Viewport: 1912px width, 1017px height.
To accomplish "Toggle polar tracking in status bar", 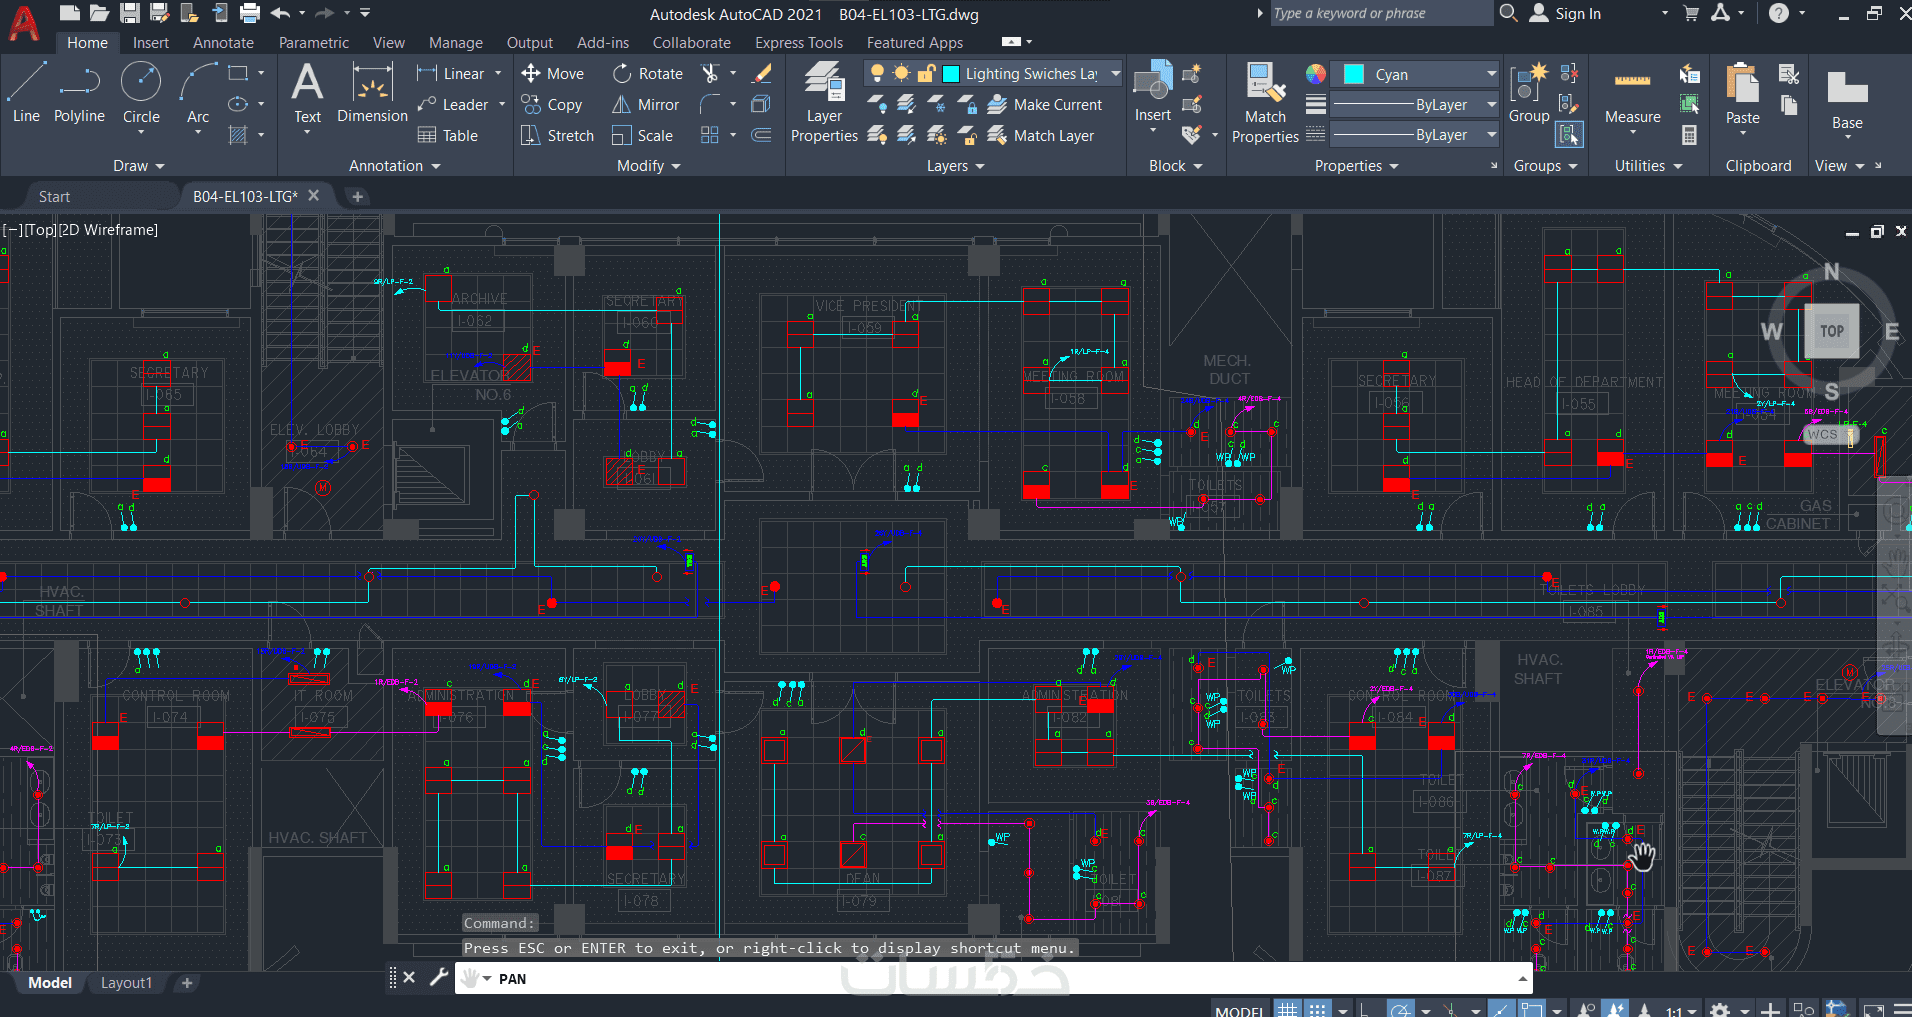I will tap(1400, 1010).
